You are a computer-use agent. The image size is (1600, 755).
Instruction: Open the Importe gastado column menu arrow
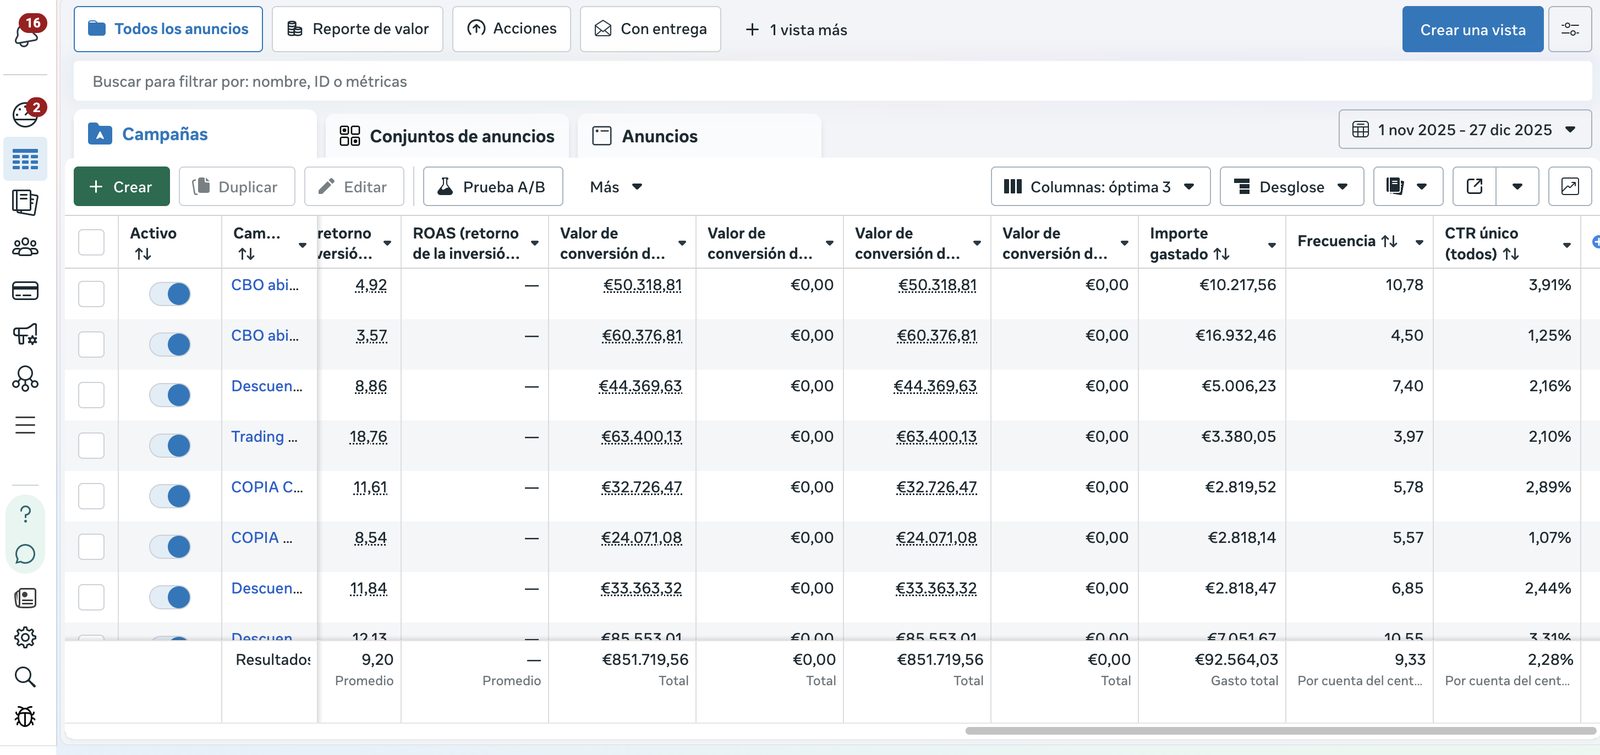point(1272,244)
